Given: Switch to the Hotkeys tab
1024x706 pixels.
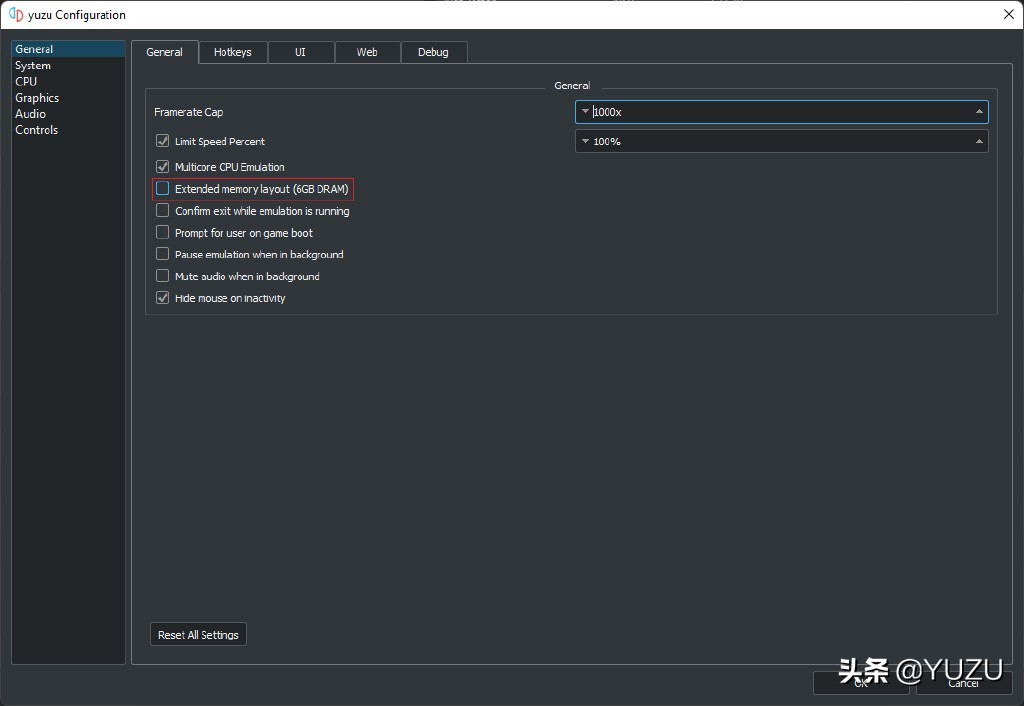Looking at the screenshot, I should point(232,52).
